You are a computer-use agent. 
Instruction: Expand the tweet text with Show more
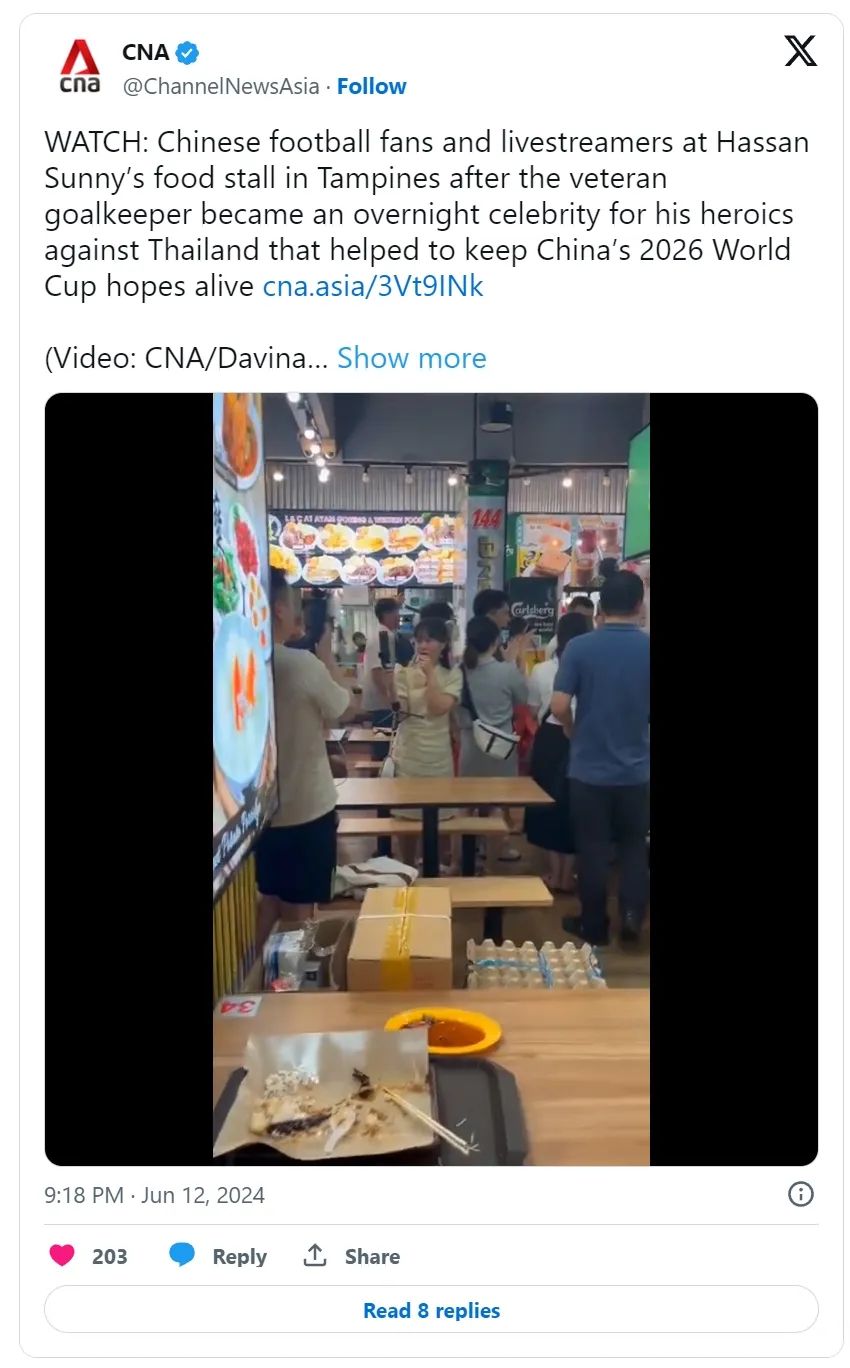click(411, 358)
